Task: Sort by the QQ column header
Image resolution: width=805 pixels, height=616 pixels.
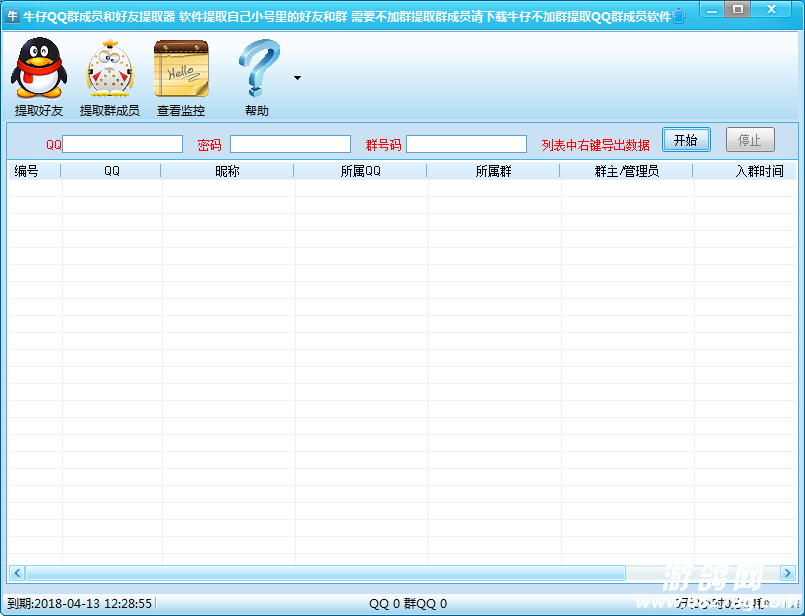Action: point(111,171)
